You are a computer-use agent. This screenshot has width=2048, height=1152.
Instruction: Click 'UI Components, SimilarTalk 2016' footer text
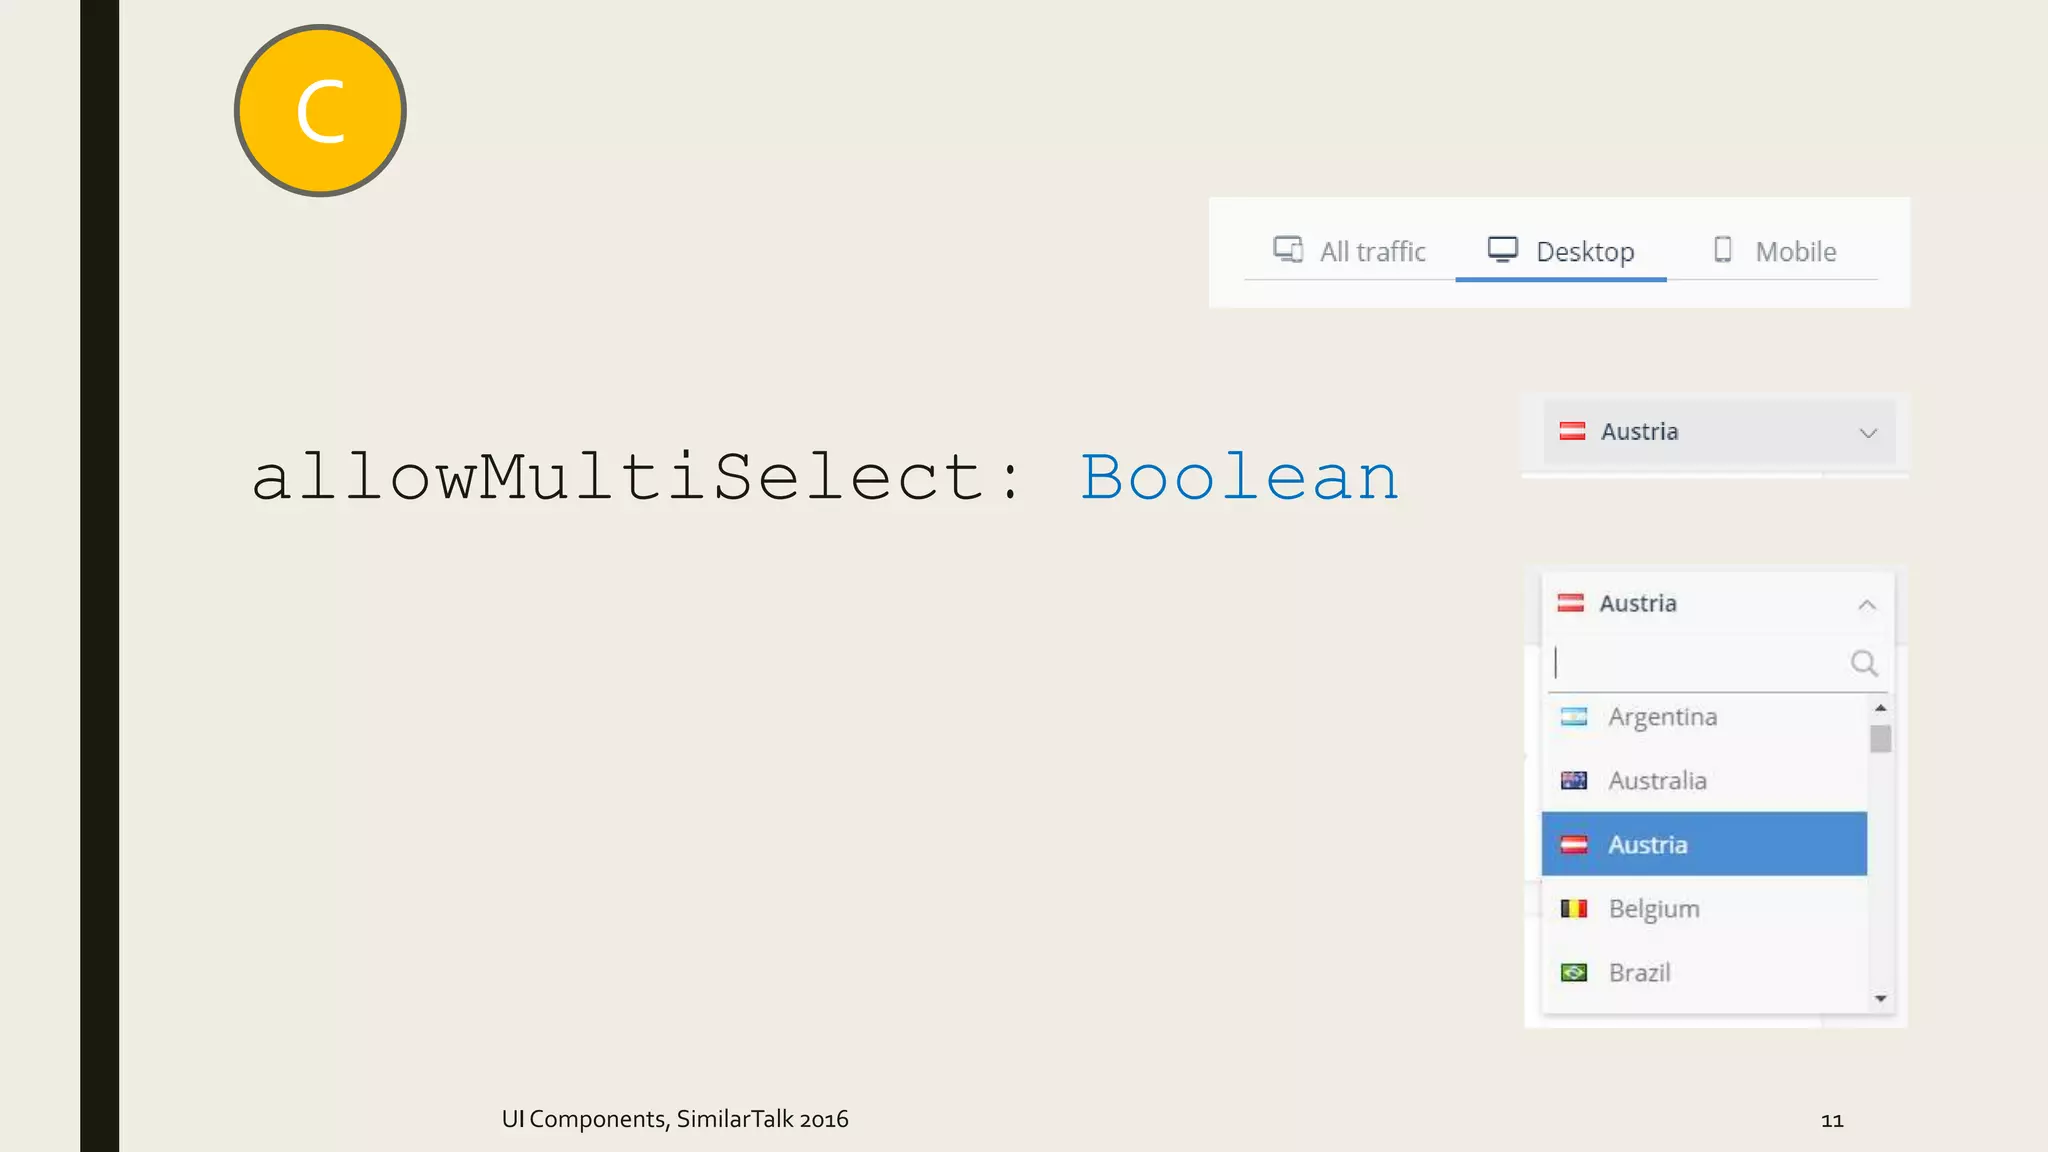pyautogui.click(x=675, y=1119)
